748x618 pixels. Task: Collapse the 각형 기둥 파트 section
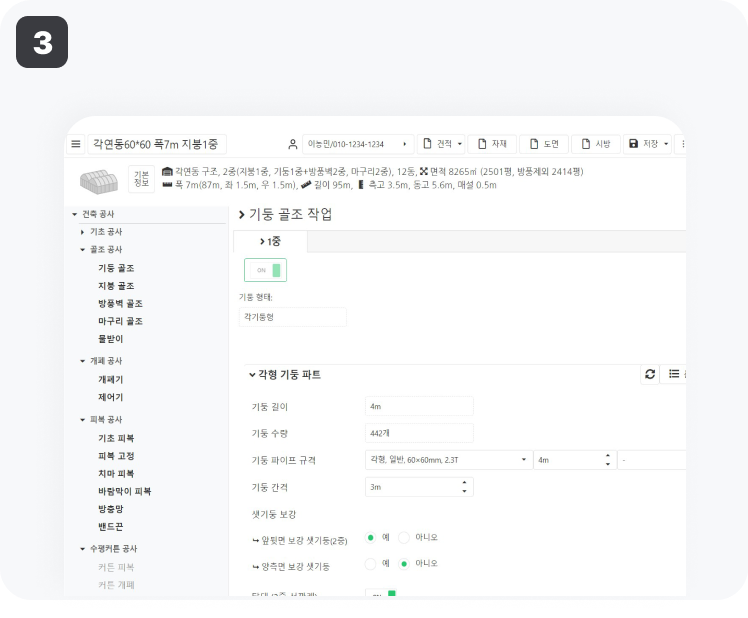pos(252,375)
